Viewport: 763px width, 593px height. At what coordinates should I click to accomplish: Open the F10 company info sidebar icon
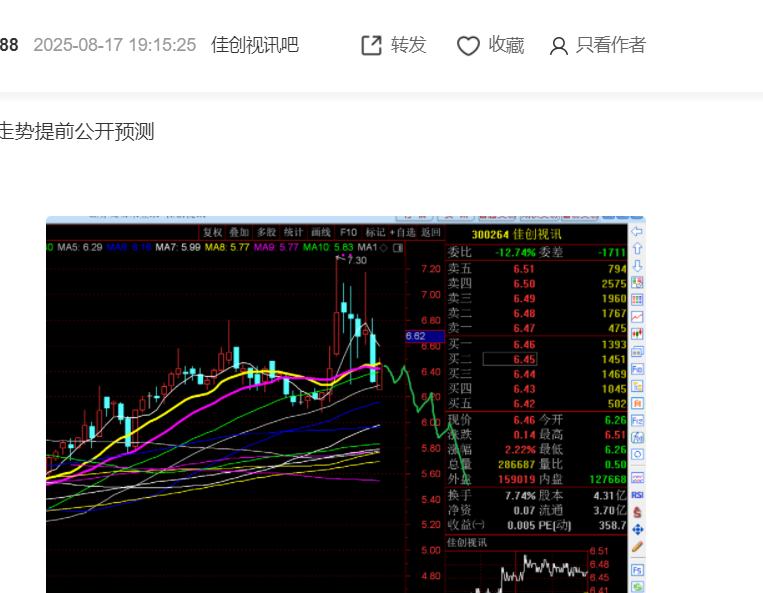click(637, 369)
